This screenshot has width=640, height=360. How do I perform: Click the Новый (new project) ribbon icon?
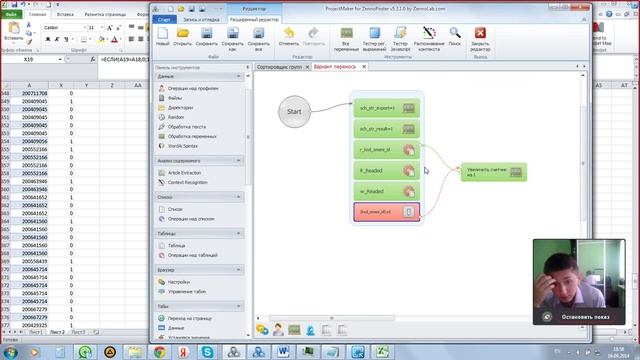(x=162, y=37)
